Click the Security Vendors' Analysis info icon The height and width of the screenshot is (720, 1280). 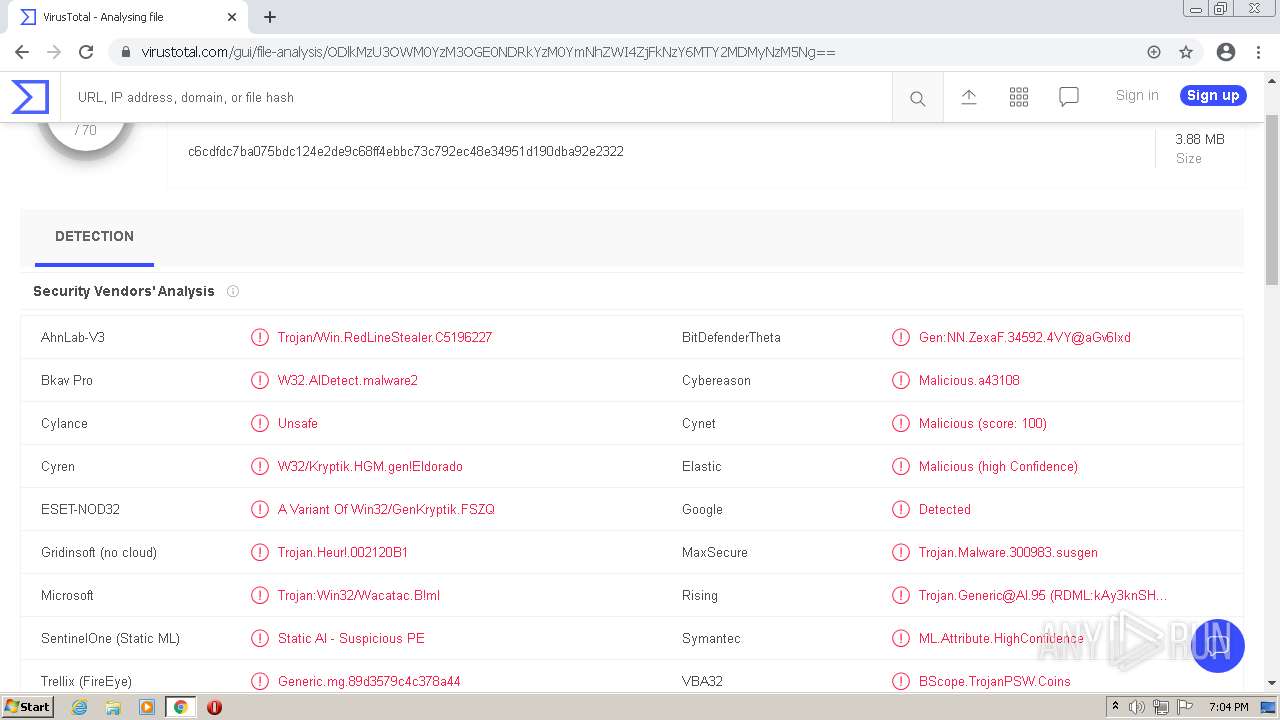233,291
